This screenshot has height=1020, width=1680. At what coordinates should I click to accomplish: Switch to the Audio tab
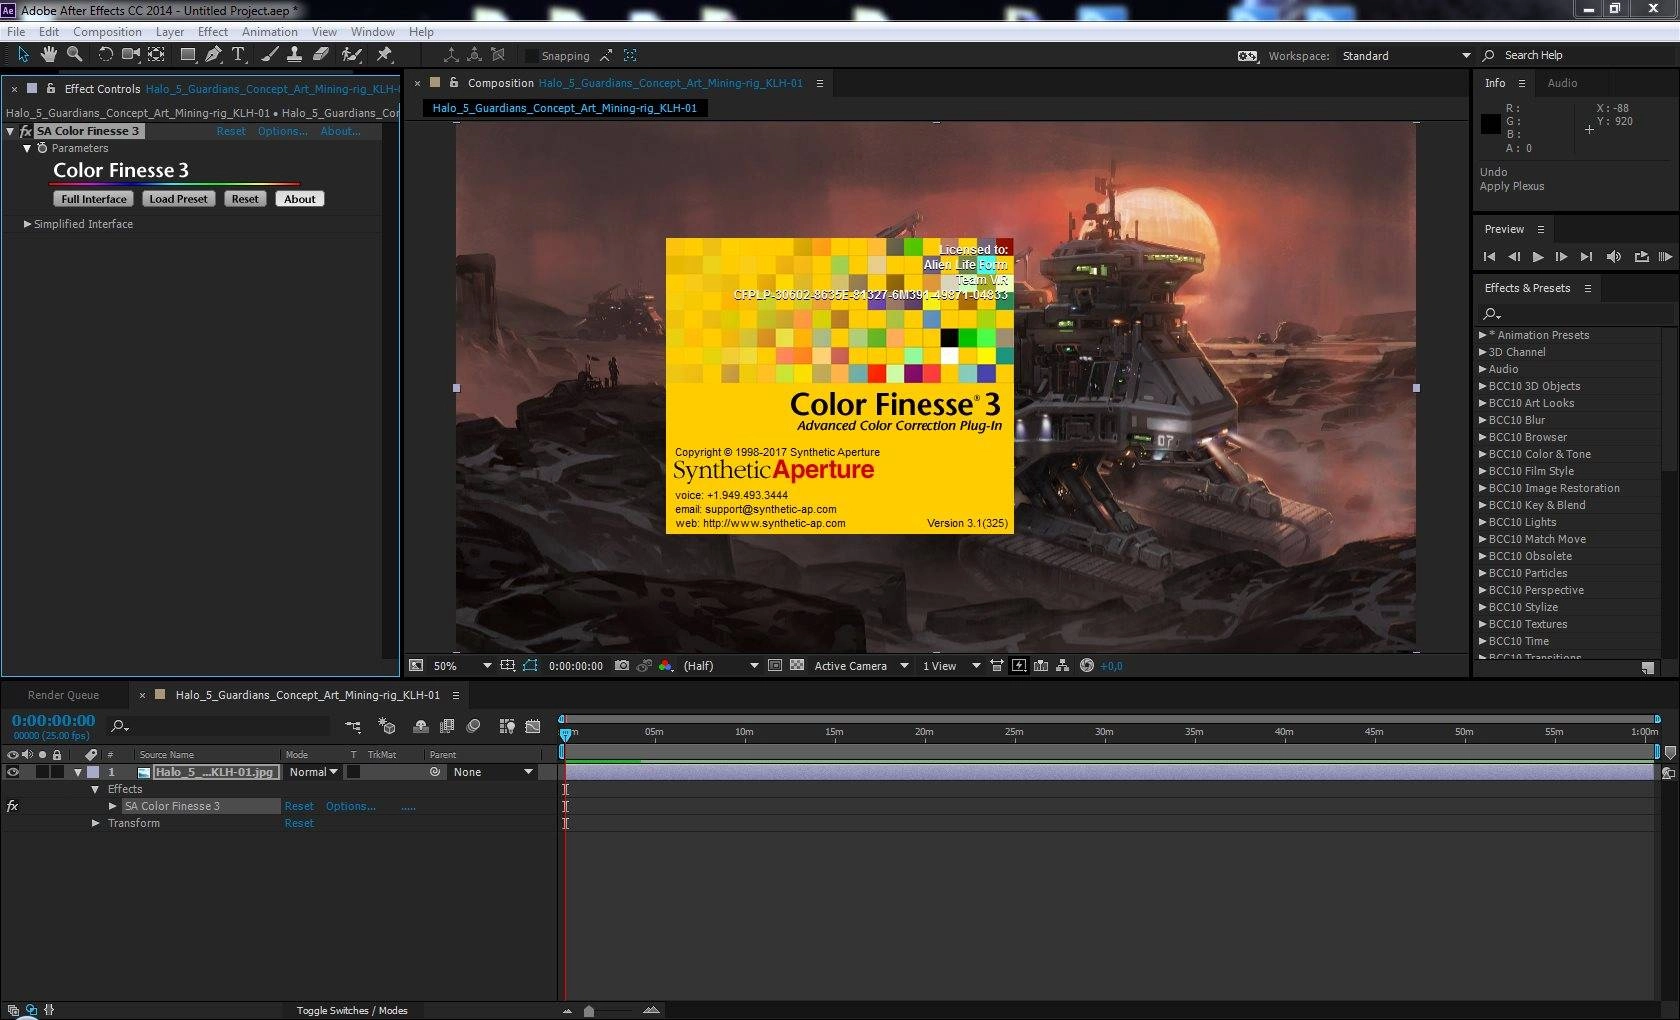coord(1562,83)
